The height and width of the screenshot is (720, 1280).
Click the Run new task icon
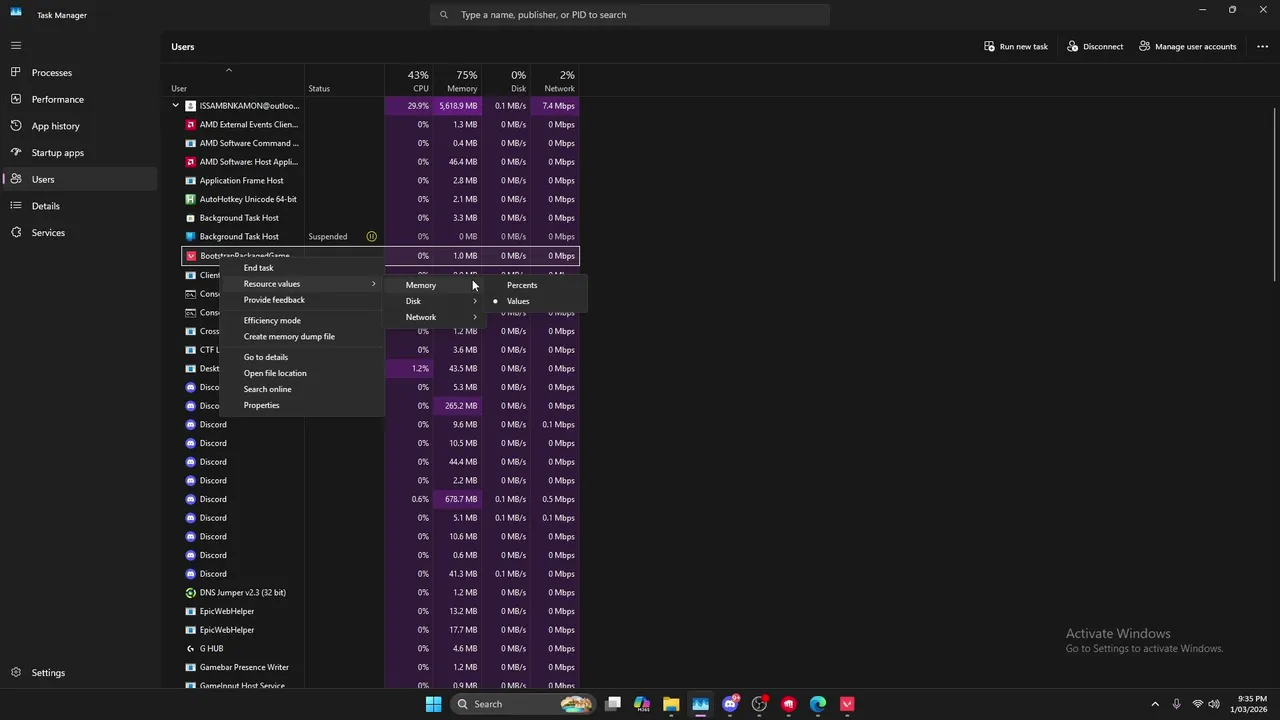(x=989, y=46)
